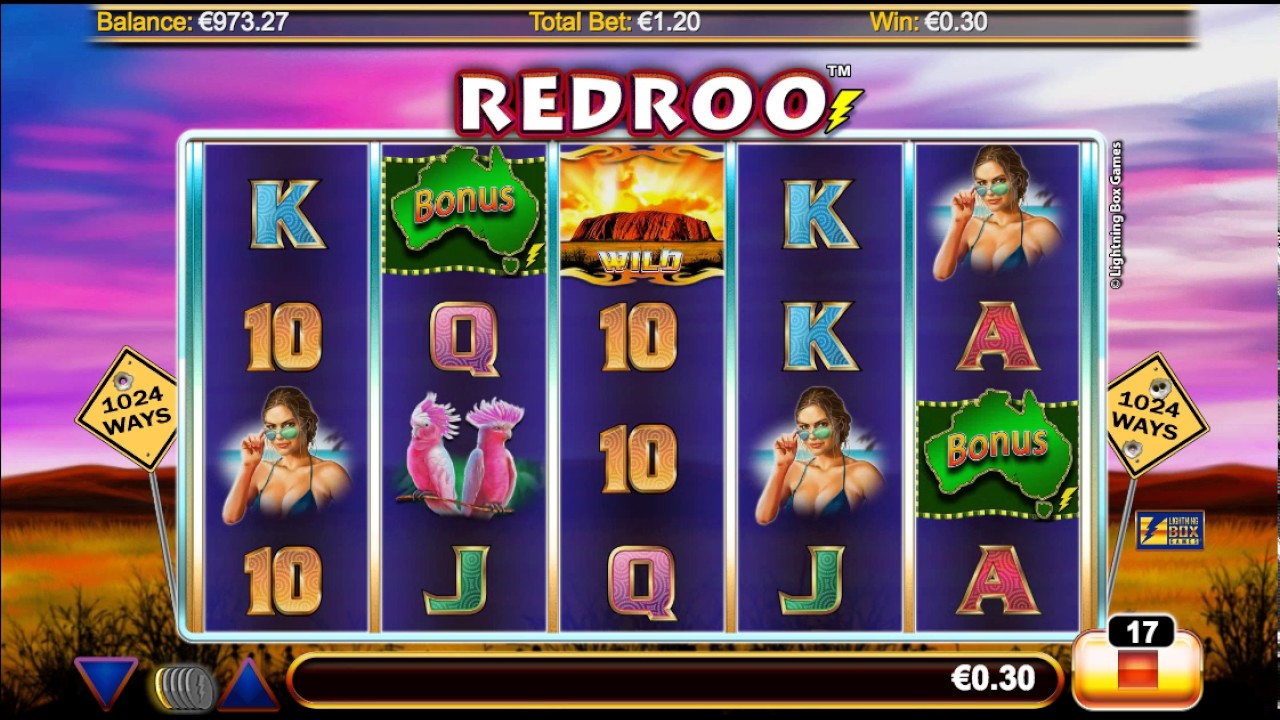Click the right 1024 Ways road sign
The height and width of the screenshot is (720, 1280).
[1157, 415]
